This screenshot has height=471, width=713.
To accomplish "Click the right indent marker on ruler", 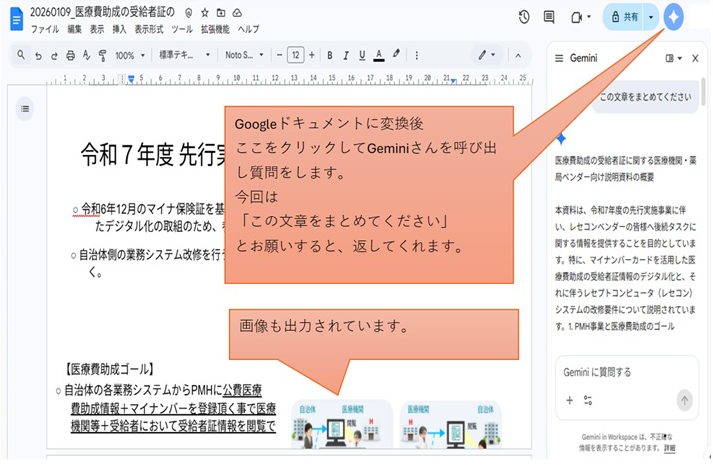I will pos(453,81).
